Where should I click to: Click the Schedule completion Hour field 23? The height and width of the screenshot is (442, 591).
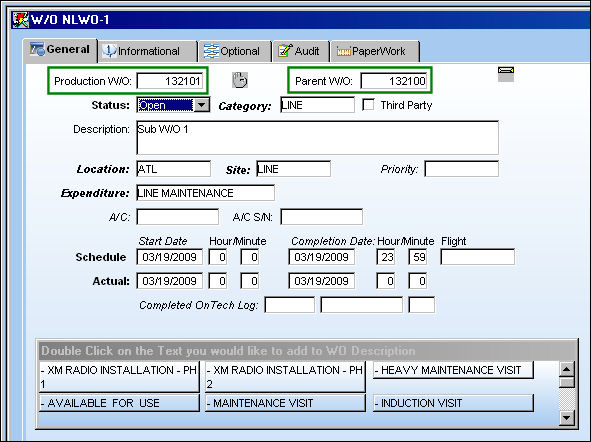(x=386, y=257)
